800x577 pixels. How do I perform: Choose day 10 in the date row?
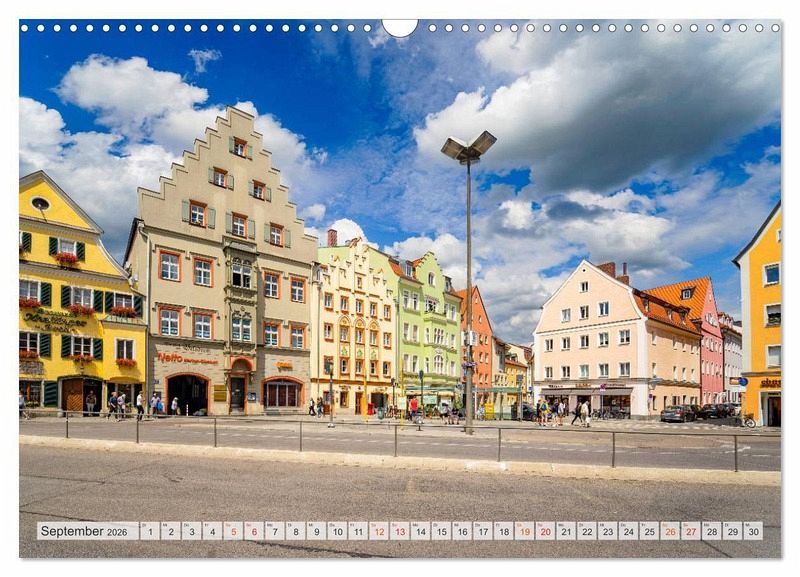[337, 531]
